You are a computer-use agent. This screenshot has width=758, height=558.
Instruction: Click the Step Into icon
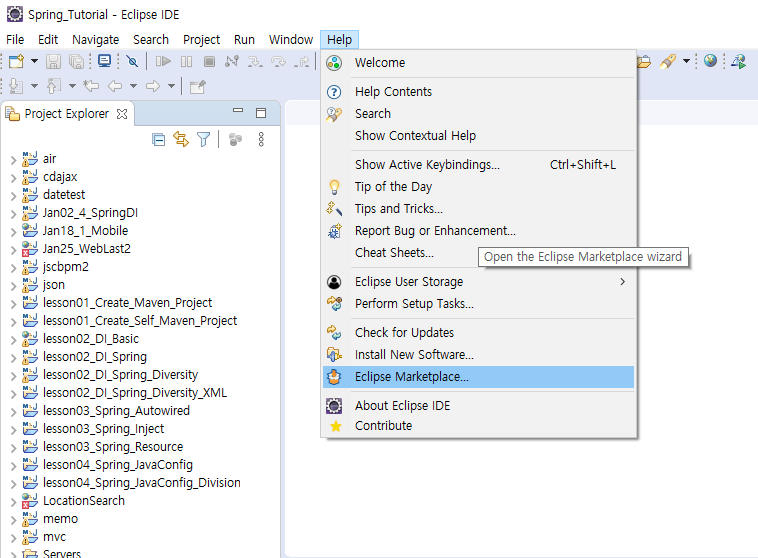(255, 61)
